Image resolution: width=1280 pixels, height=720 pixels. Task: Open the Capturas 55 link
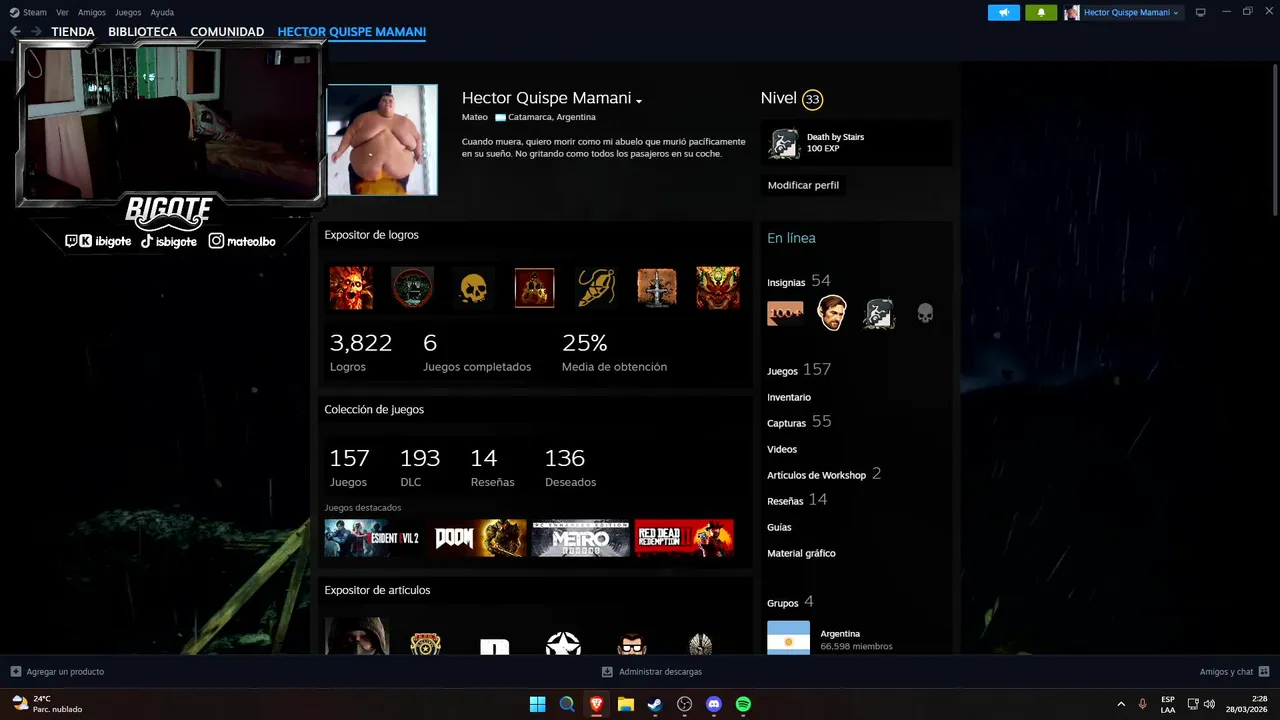tap(799, 422)
